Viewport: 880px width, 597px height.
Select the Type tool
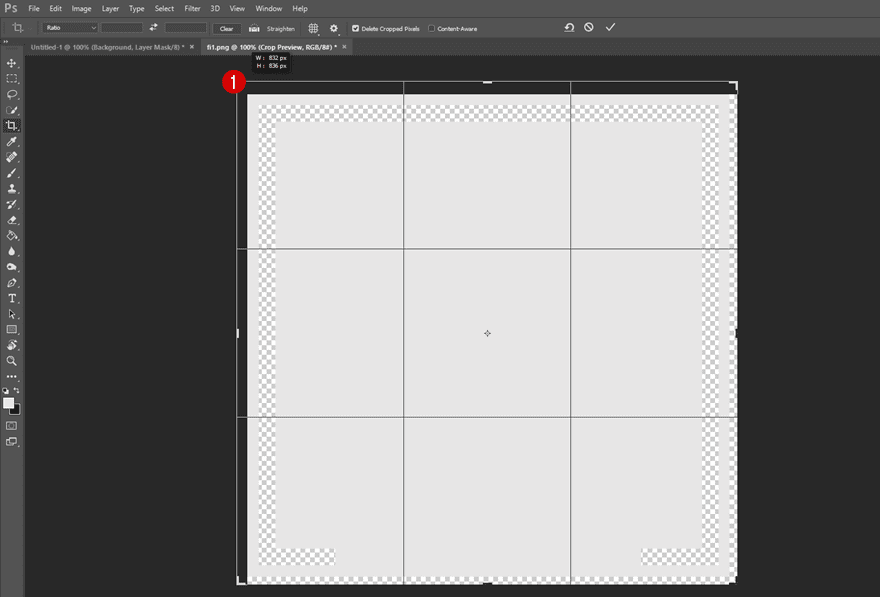click(11, 298)
